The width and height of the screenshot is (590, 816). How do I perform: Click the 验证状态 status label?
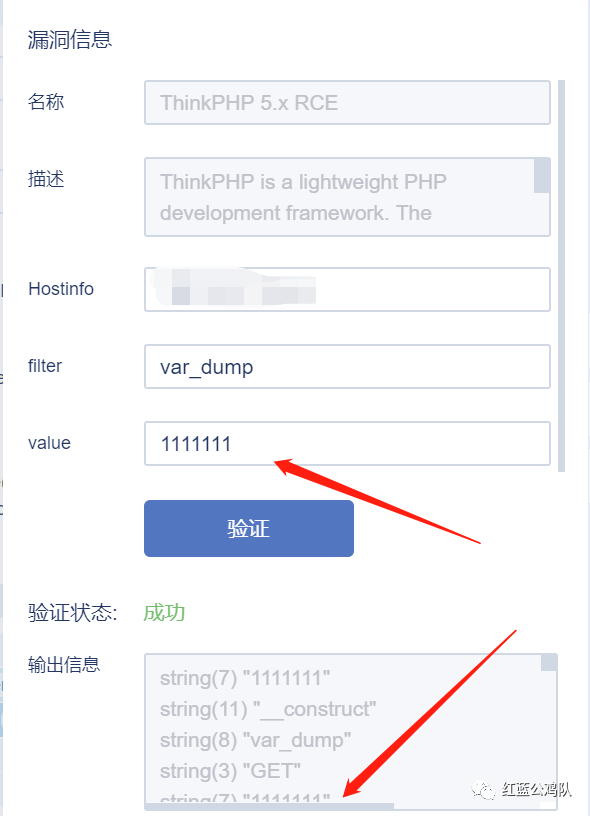click(x=73, y=613)
